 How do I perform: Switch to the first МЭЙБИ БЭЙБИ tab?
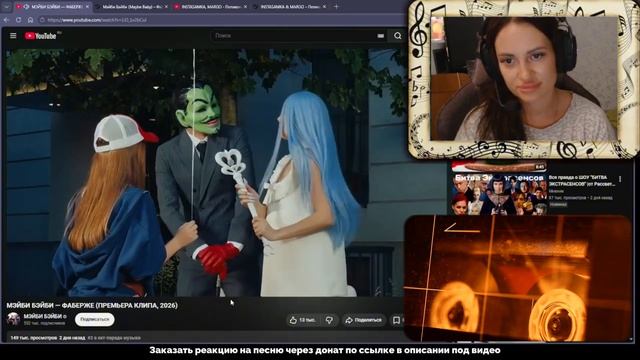[x=52, y=7]
